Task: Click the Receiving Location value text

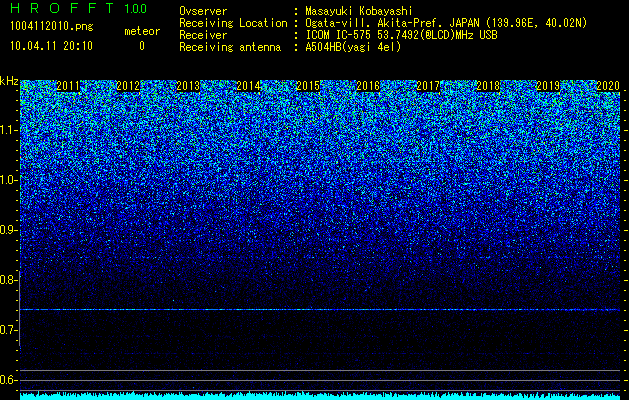Action: tap(446, 23)
